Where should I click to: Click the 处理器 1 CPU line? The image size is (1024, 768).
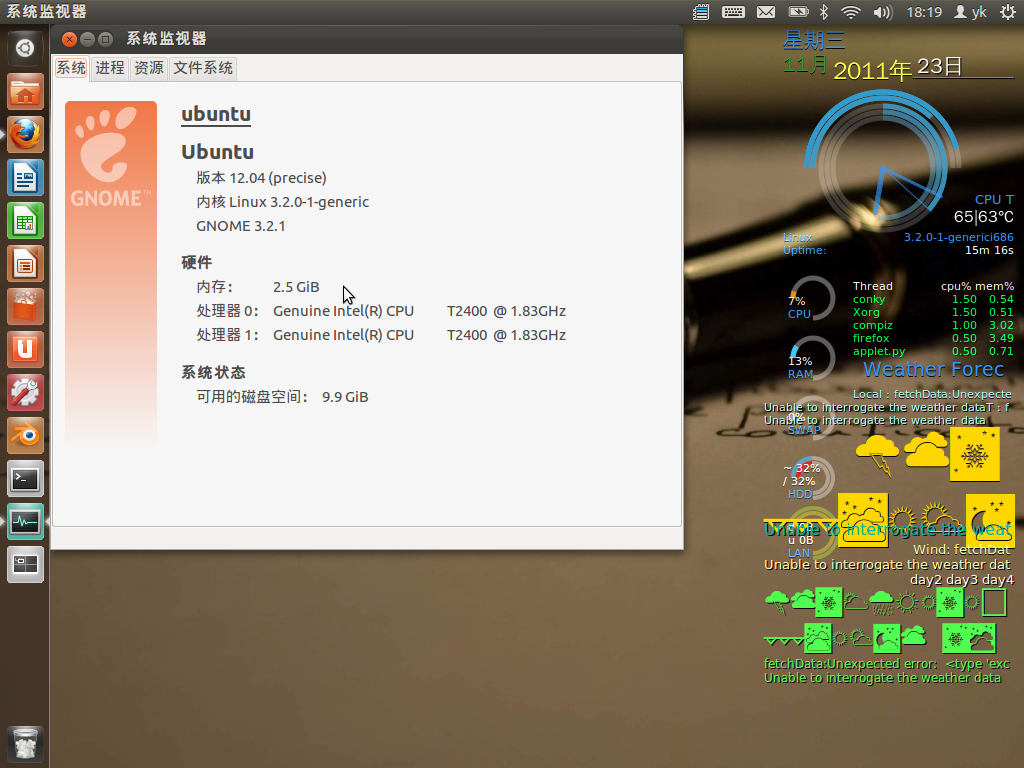[x=381, y=335]
